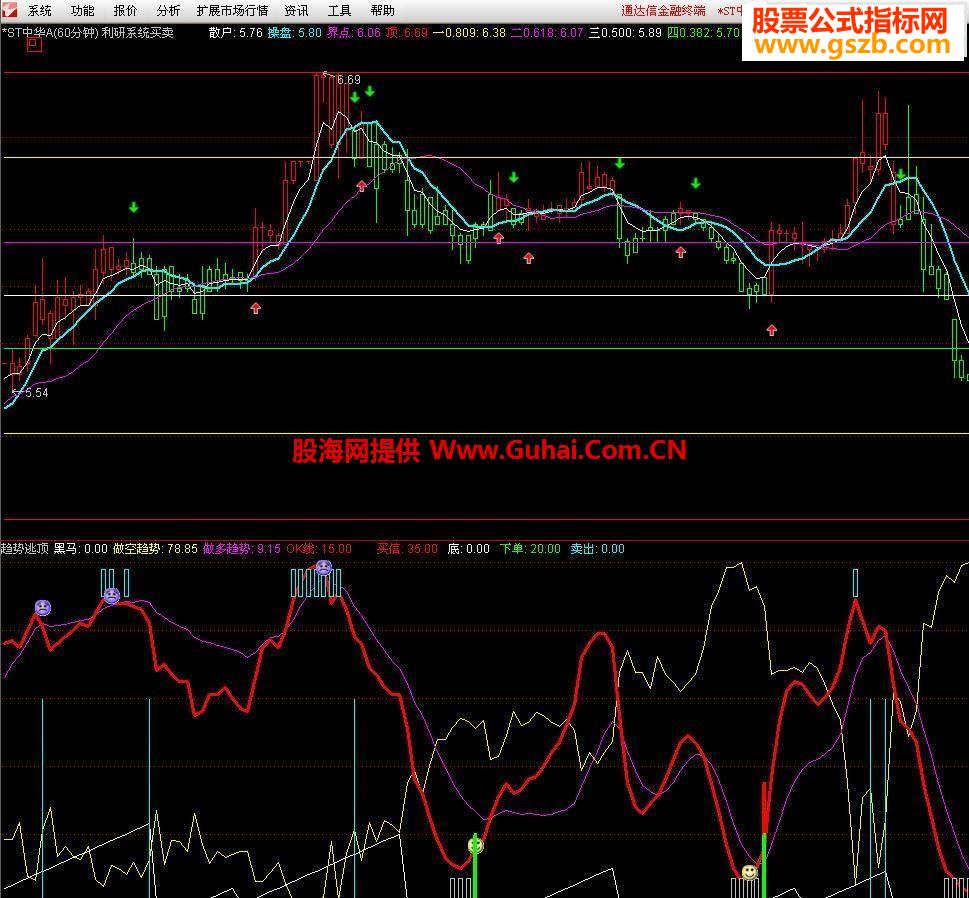Click sad-face marker above the widest cyan bars
This screenshot has width=969, height=898.
(324, 567)
